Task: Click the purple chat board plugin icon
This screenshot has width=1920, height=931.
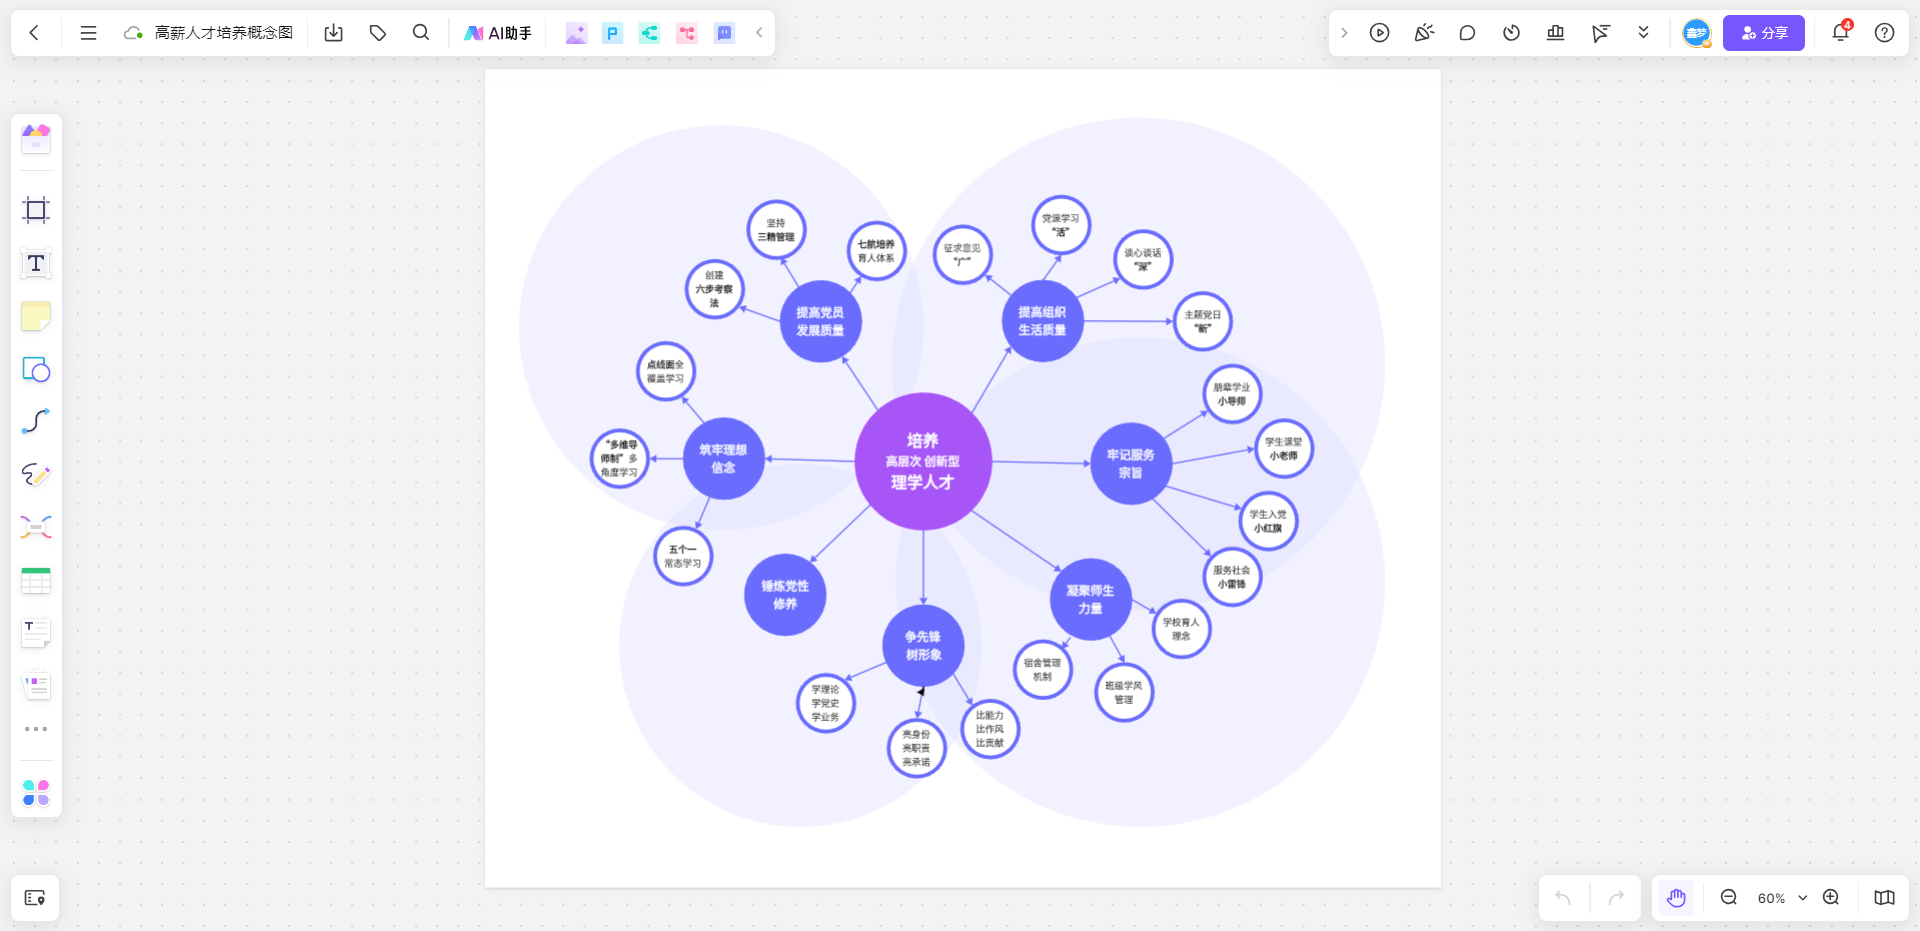Action: pyautogui.click(x=724, y=33)
